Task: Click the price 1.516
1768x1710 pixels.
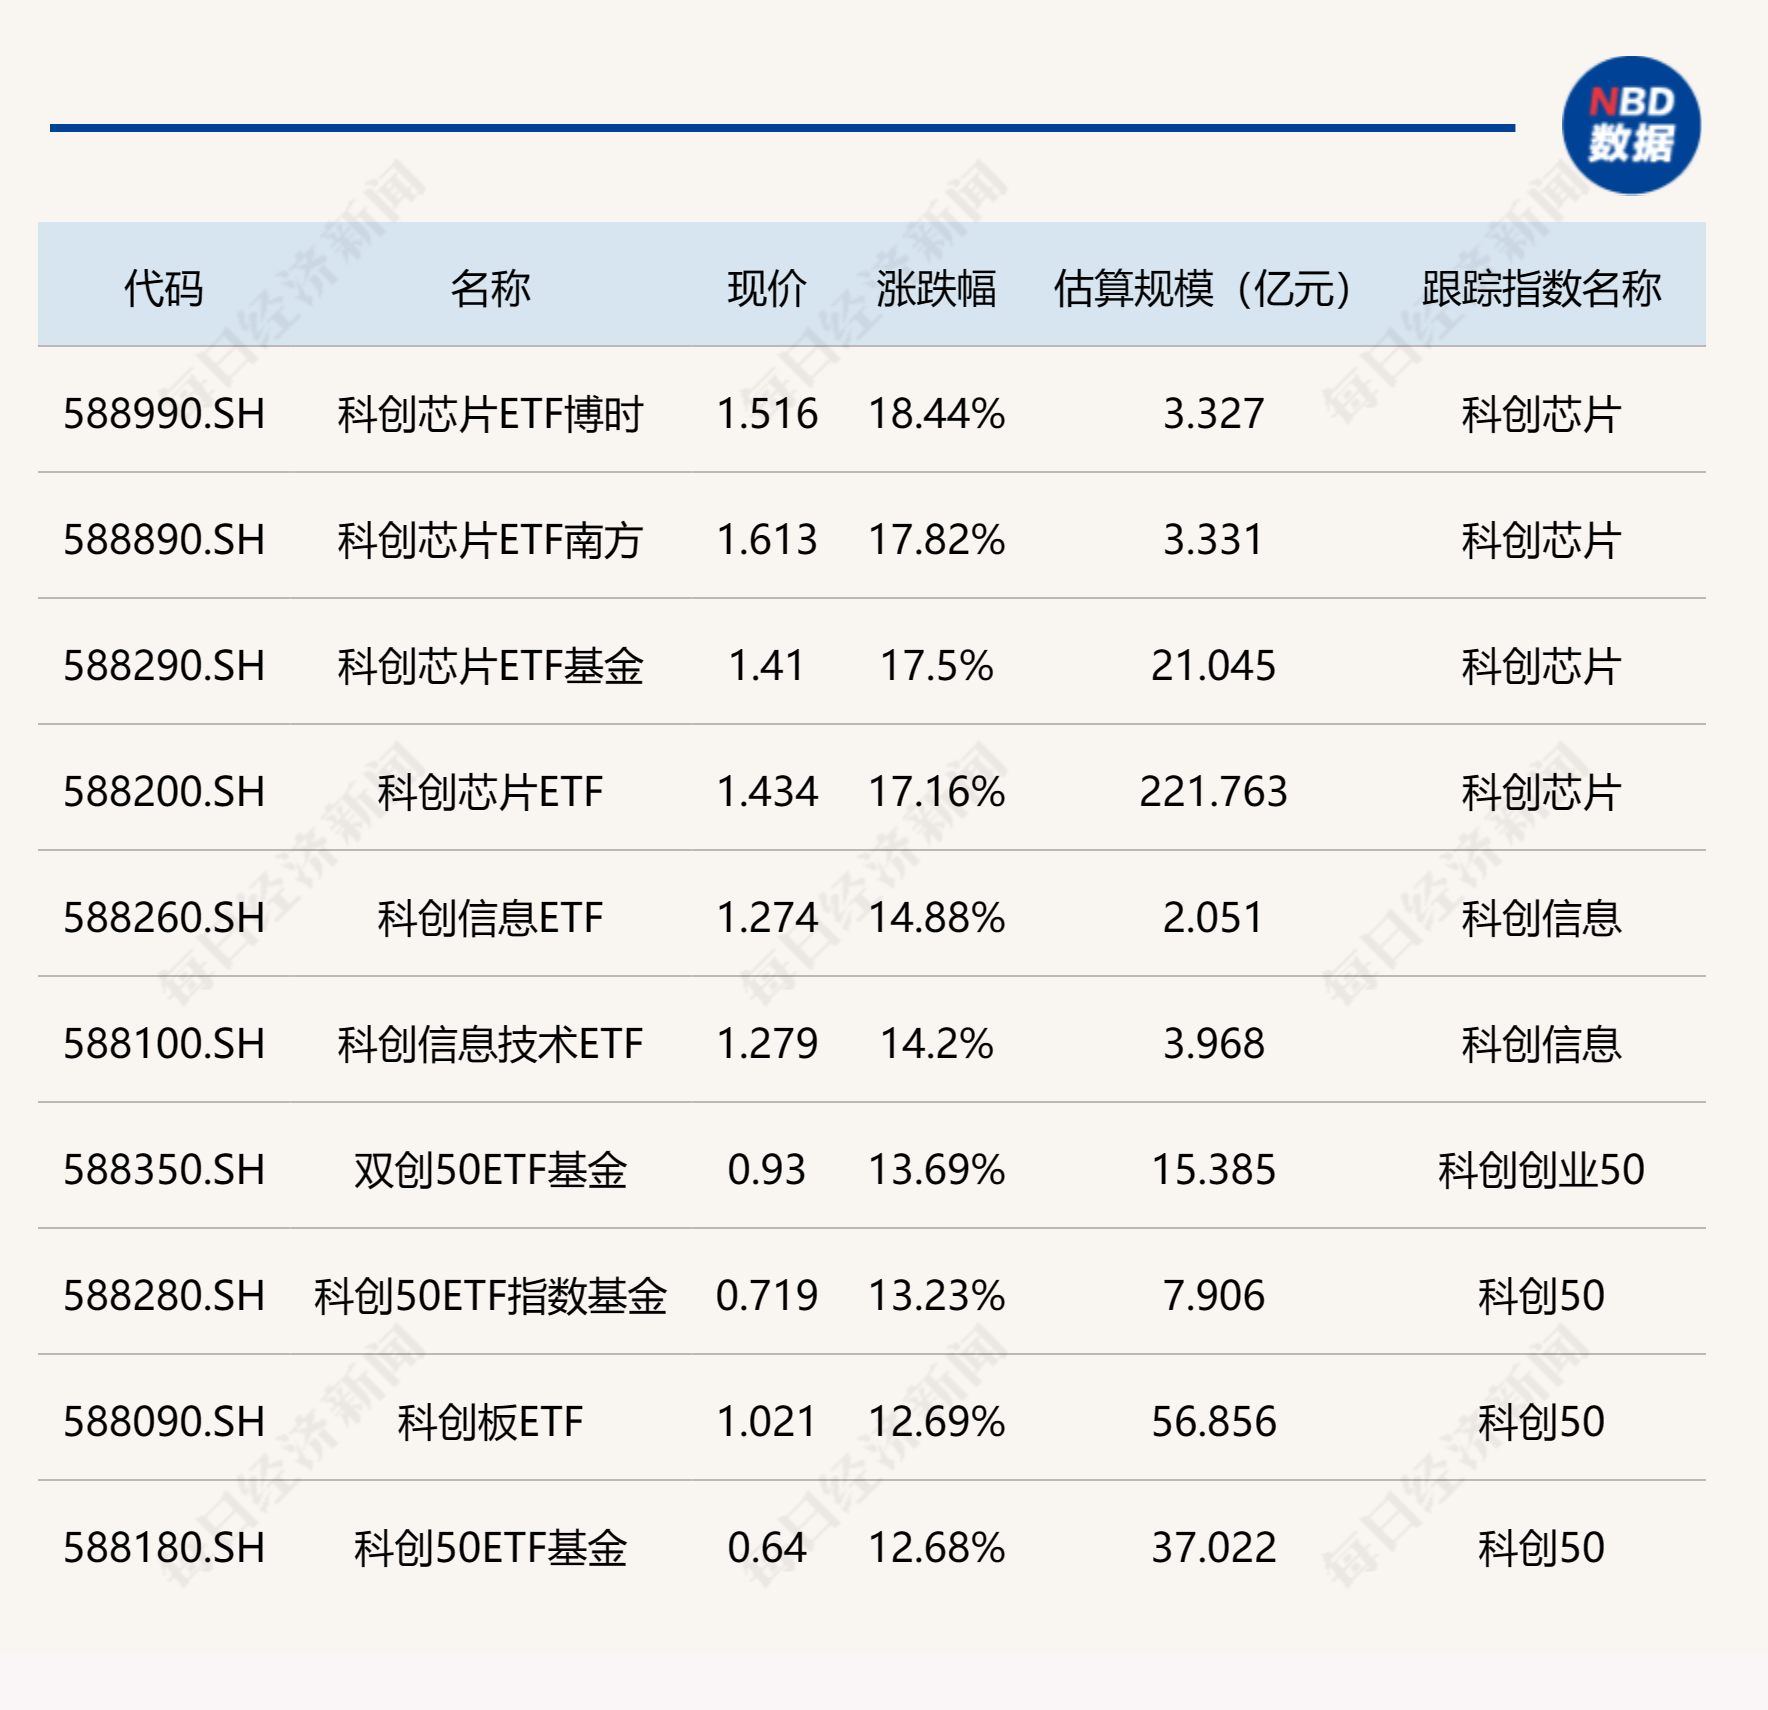Action: (767, 414)
